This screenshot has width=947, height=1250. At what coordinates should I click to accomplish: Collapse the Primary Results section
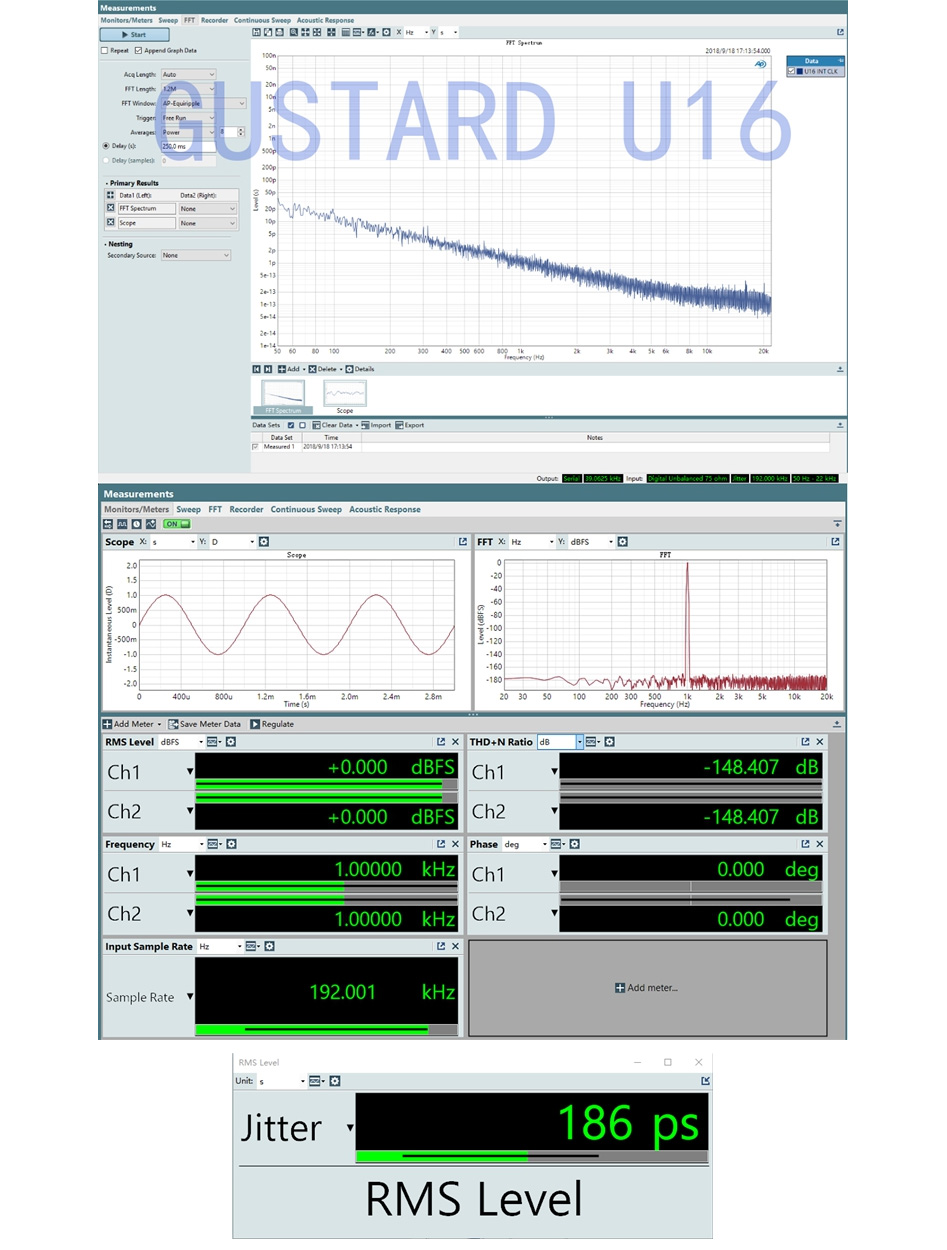[x=106, y=183]
